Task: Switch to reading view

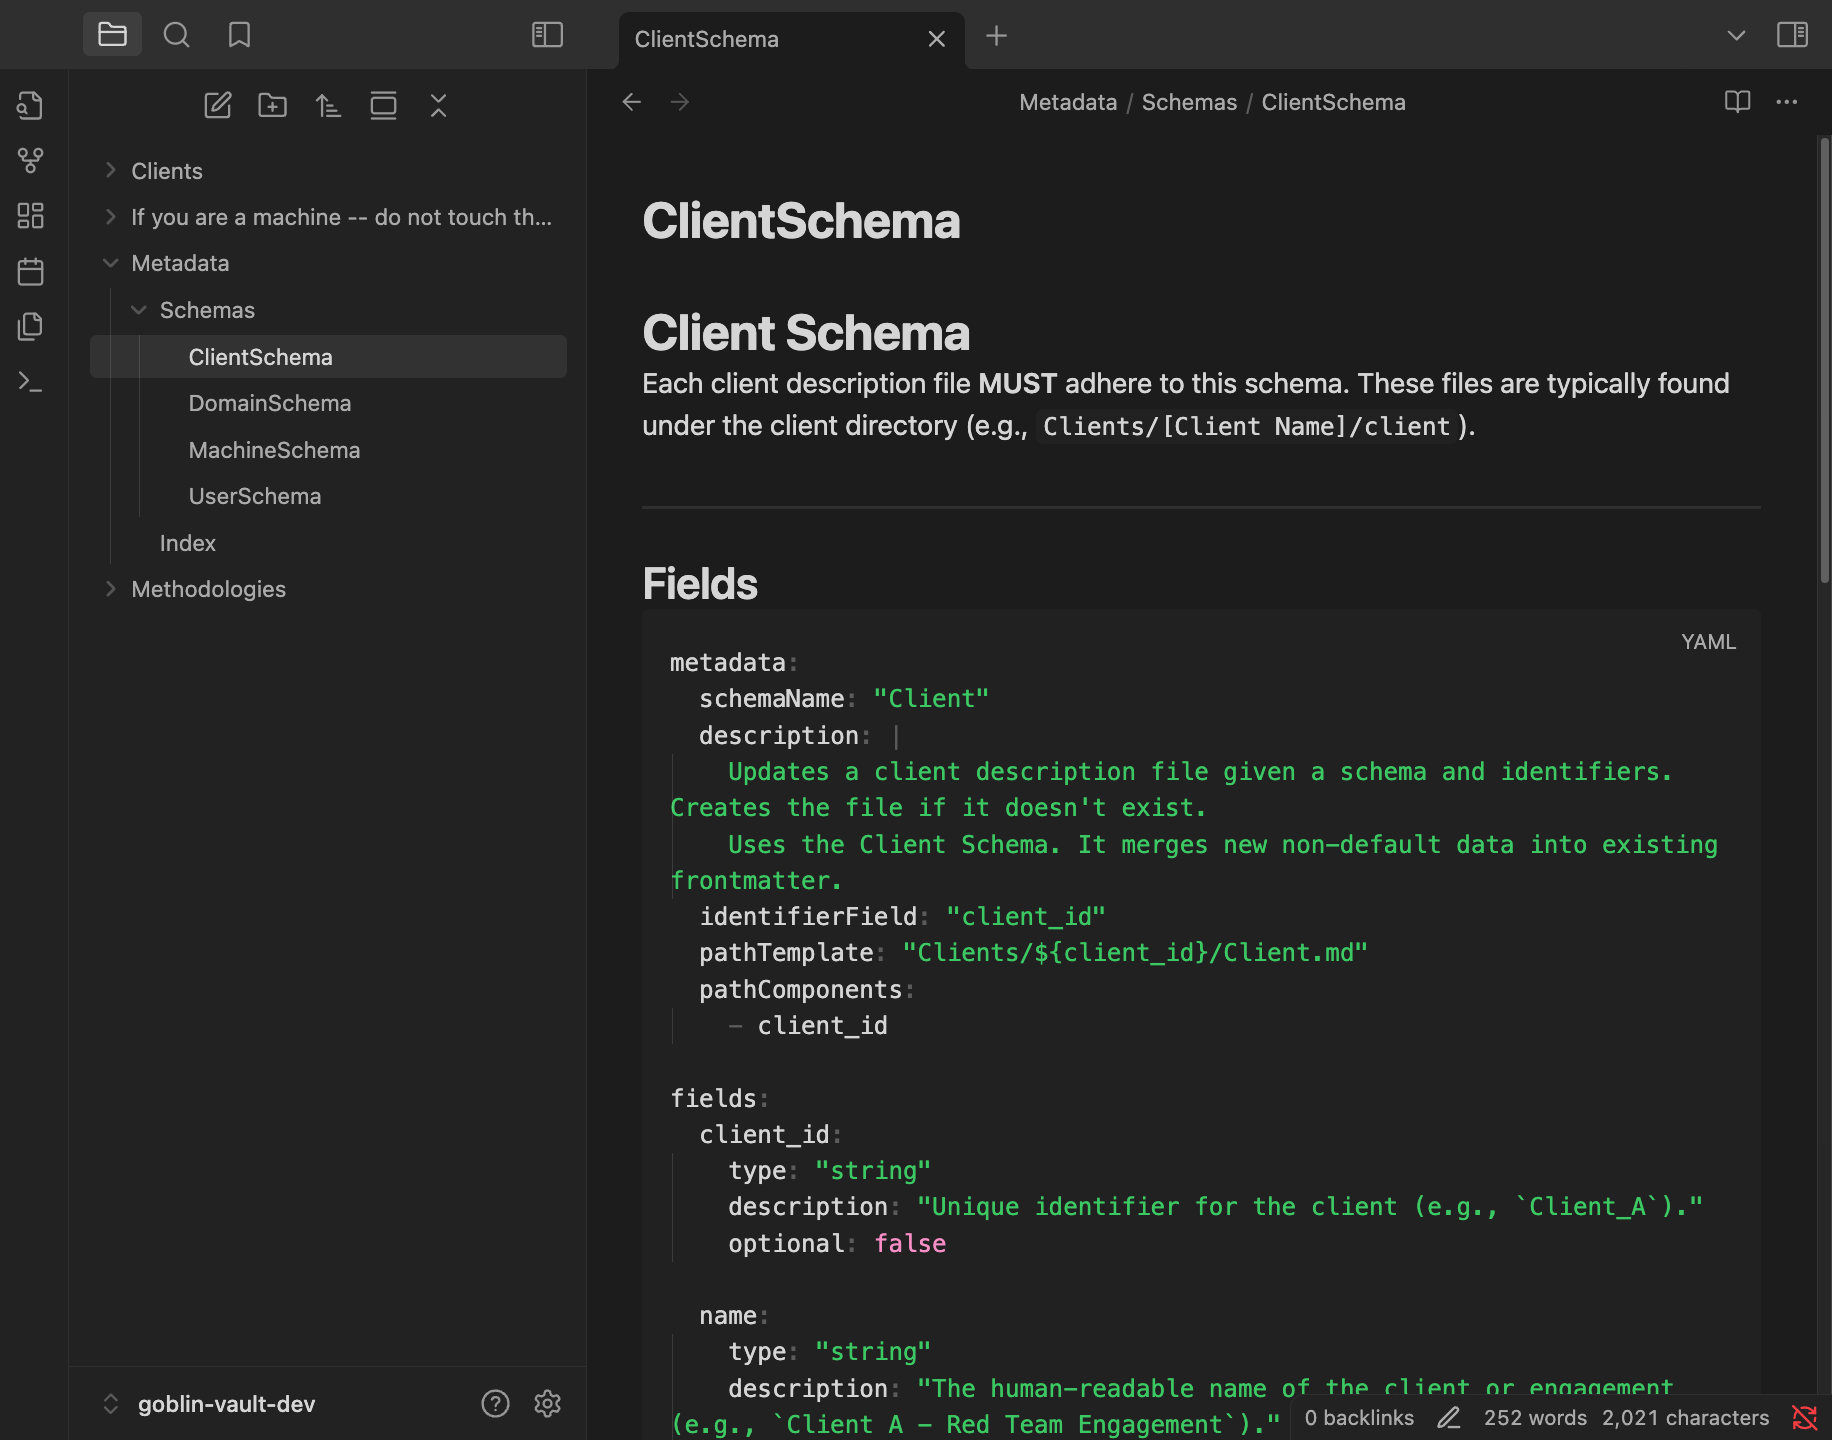Action: coord(1737,102)
